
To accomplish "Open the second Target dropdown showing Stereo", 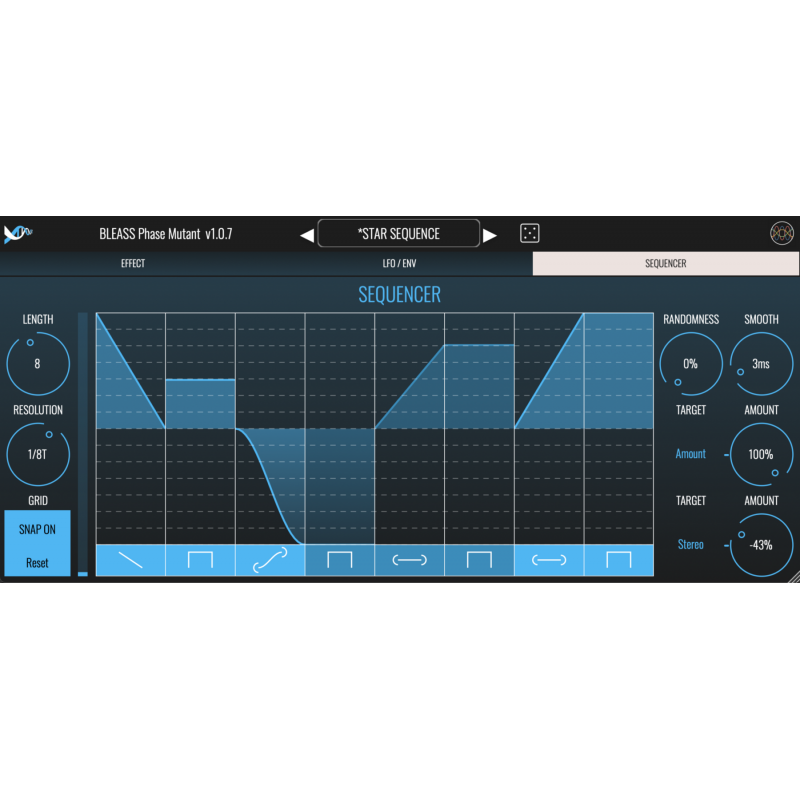I will [690, 545].
